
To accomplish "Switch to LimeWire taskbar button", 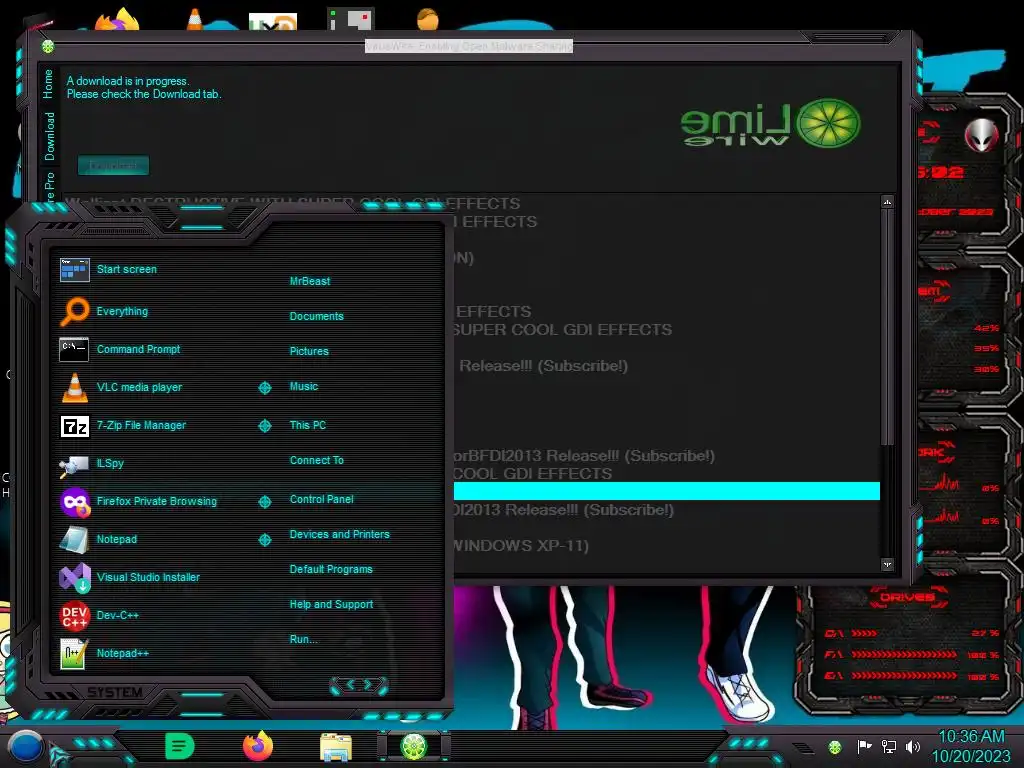I will (x=413, y=746).
